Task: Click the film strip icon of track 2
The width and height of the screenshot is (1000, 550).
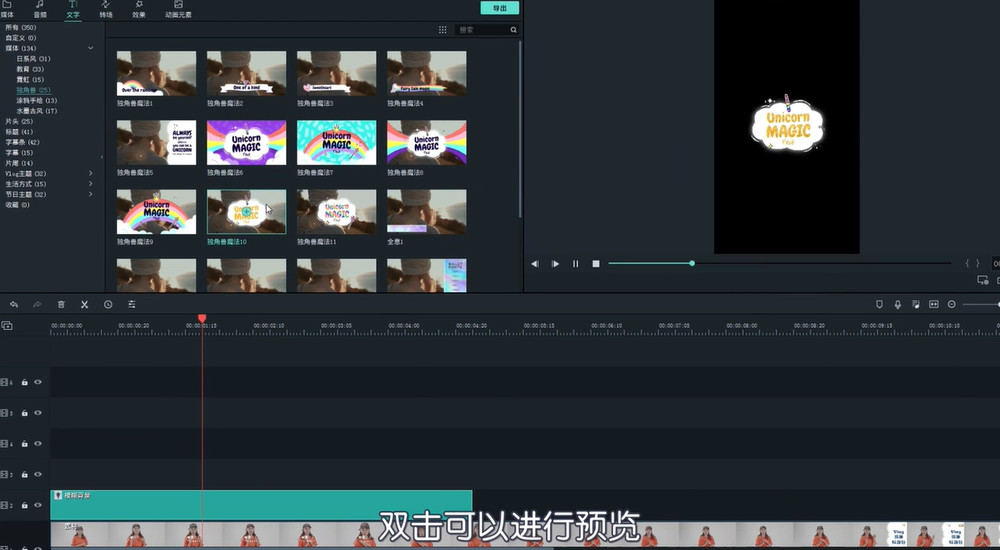Action: pos(4,505)
